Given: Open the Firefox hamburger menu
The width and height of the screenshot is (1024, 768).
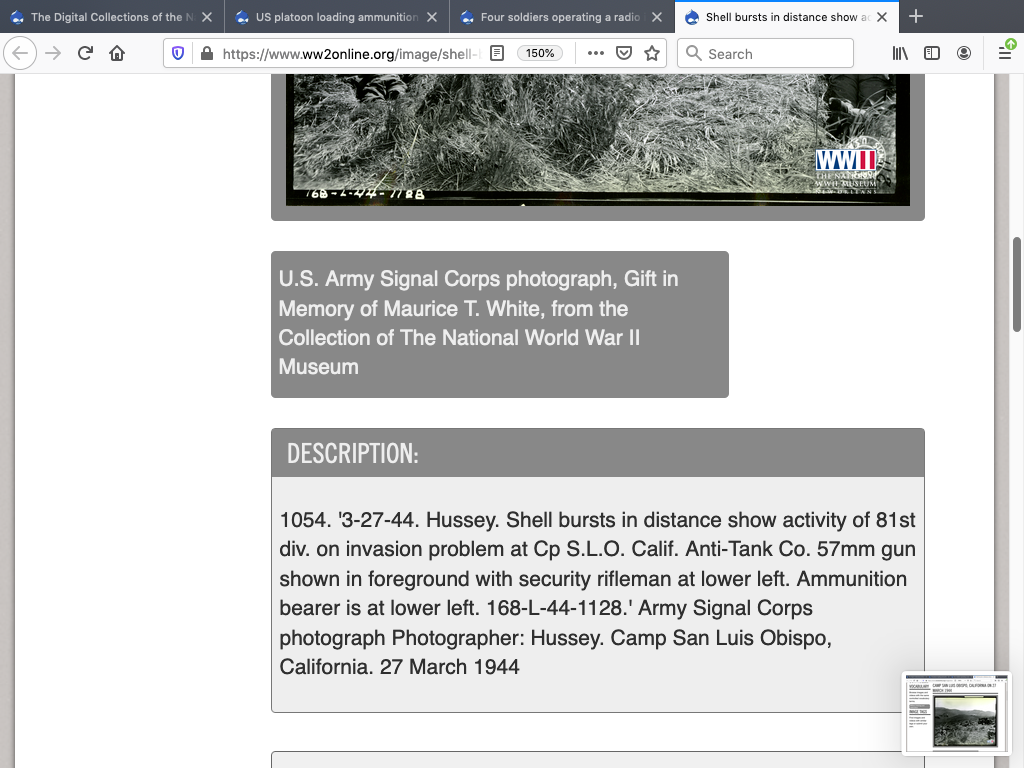Looking at the screenshot, I should (1004, 54).
